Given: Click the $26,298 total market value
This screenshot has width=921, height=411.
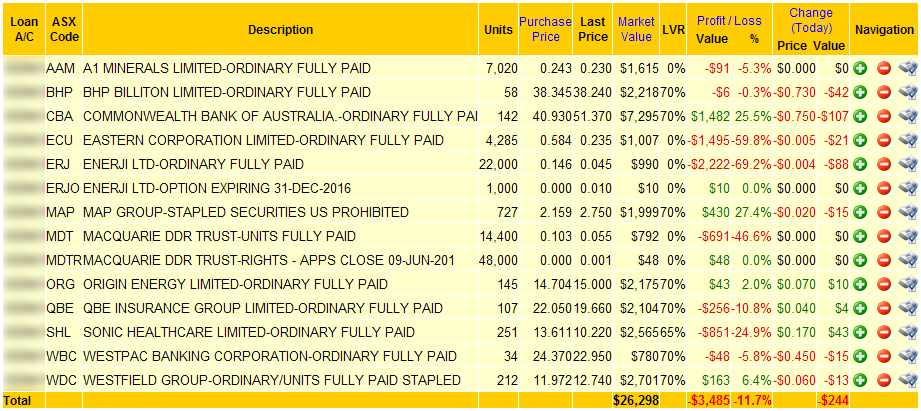Looking at the screenshot, I should [x=636, y=400].
